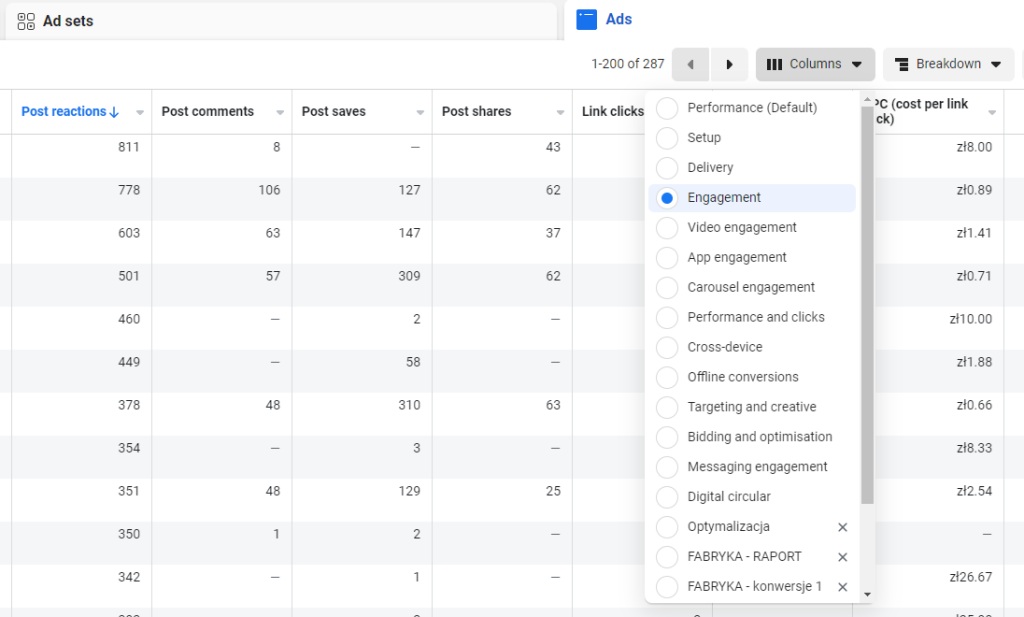
Task: Click the scroll-up arrow in presets list
Action: 867,100
